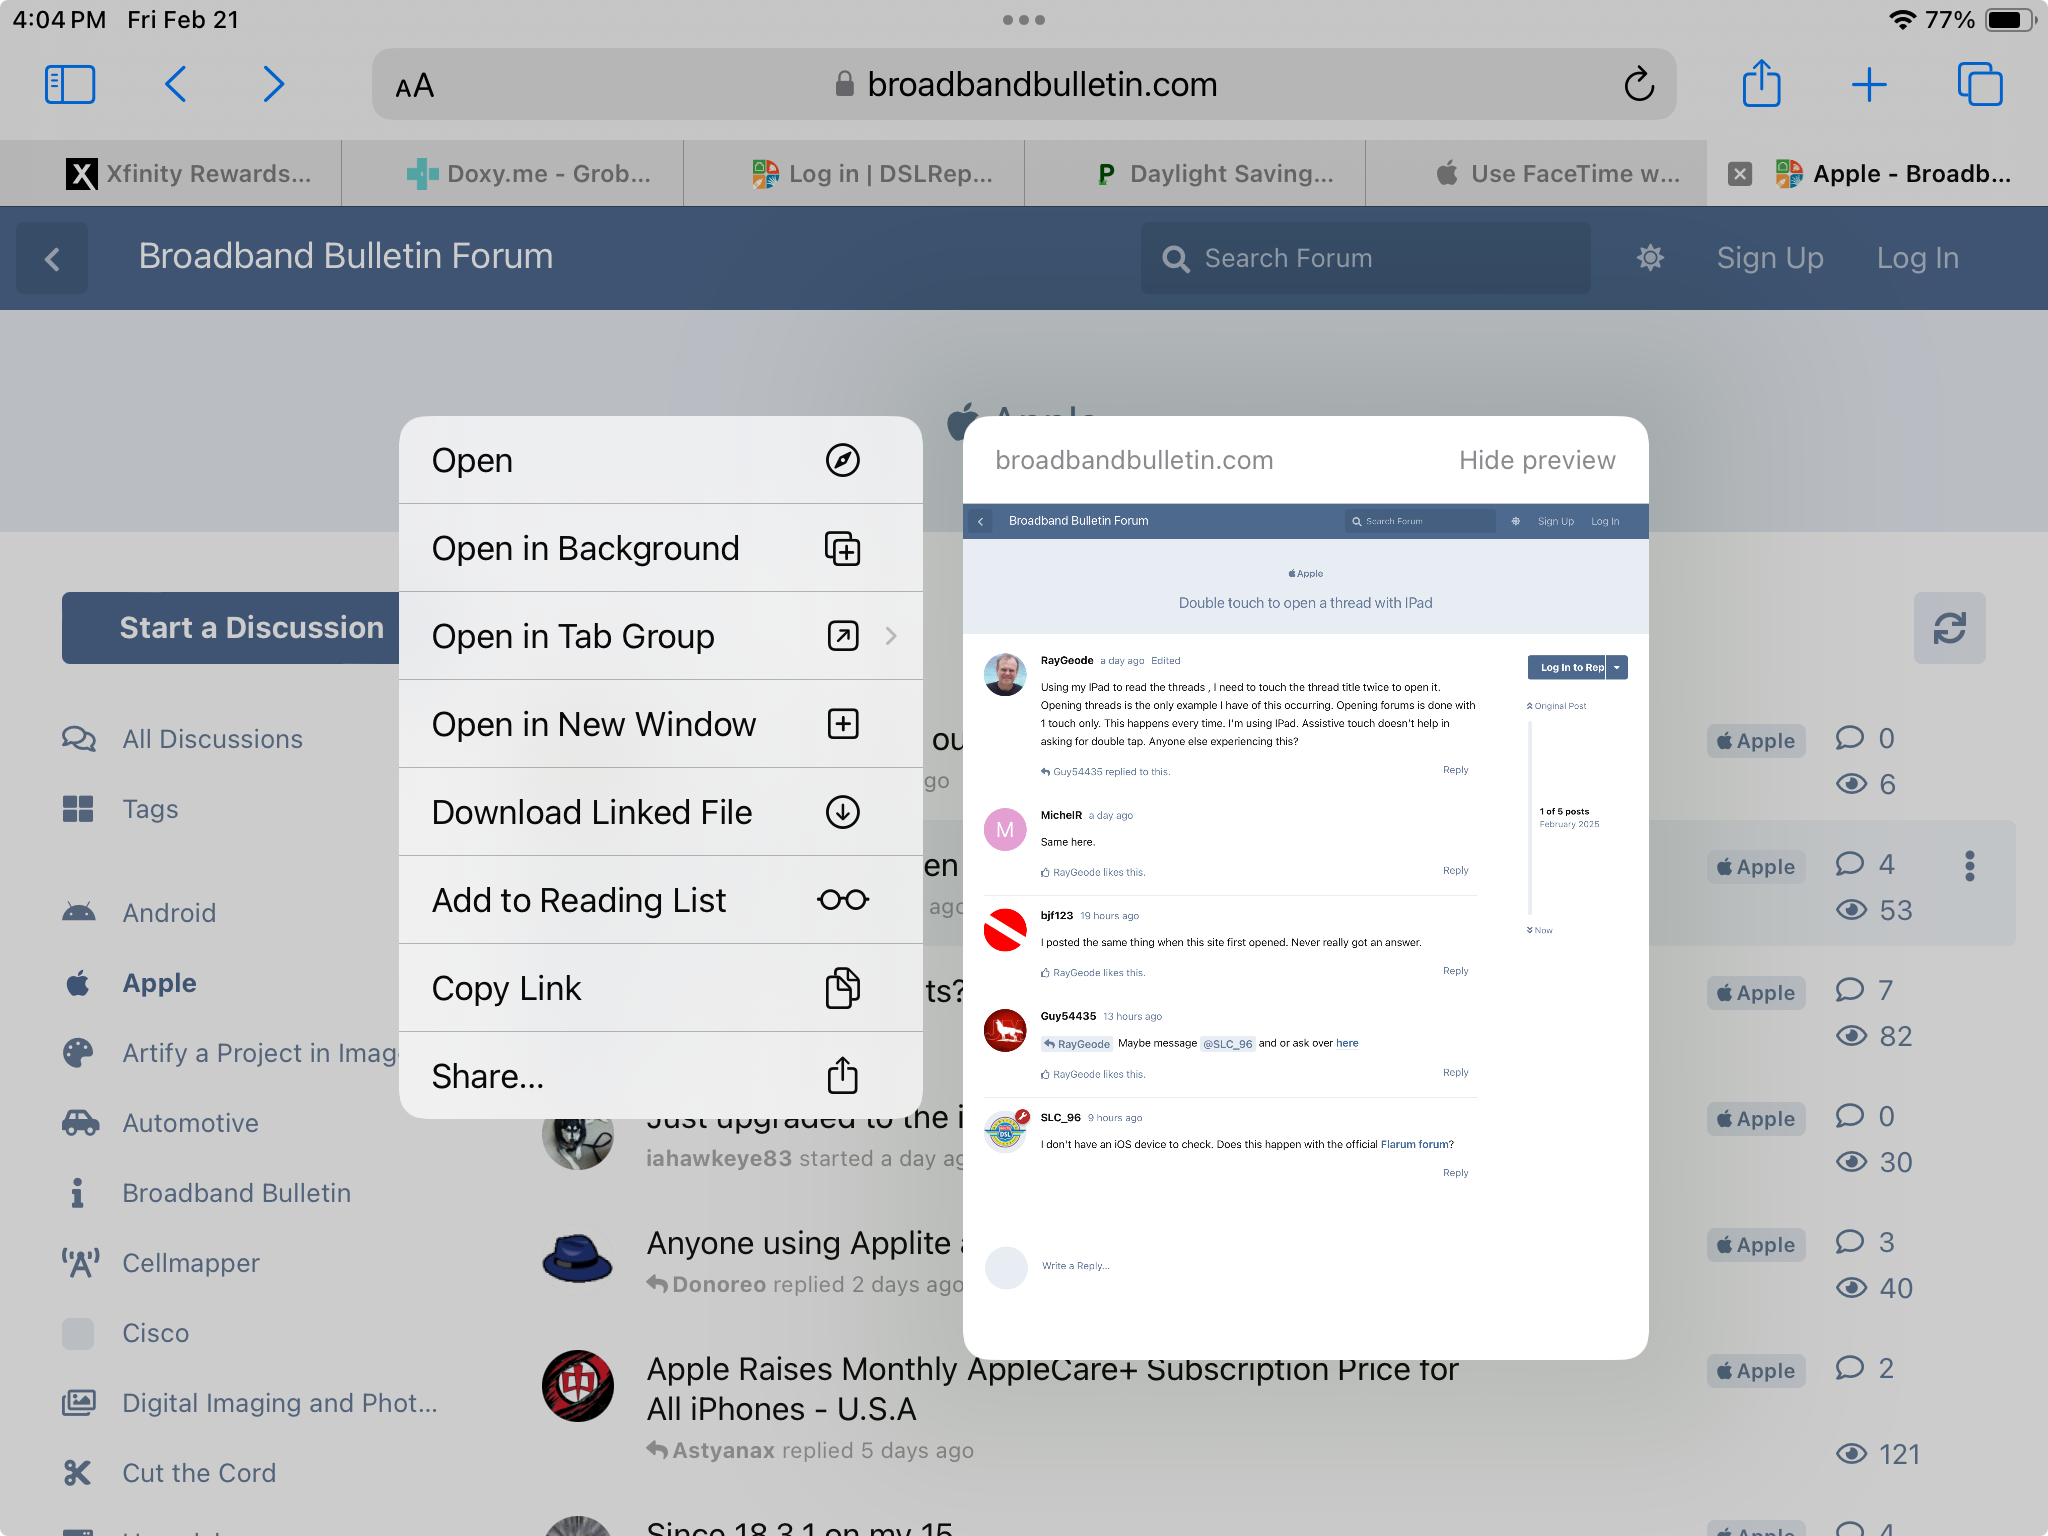Select the Apple tag in the sidebar
The width and height of the screenshot is (2048, 1536).
click(x=159, y=983)
